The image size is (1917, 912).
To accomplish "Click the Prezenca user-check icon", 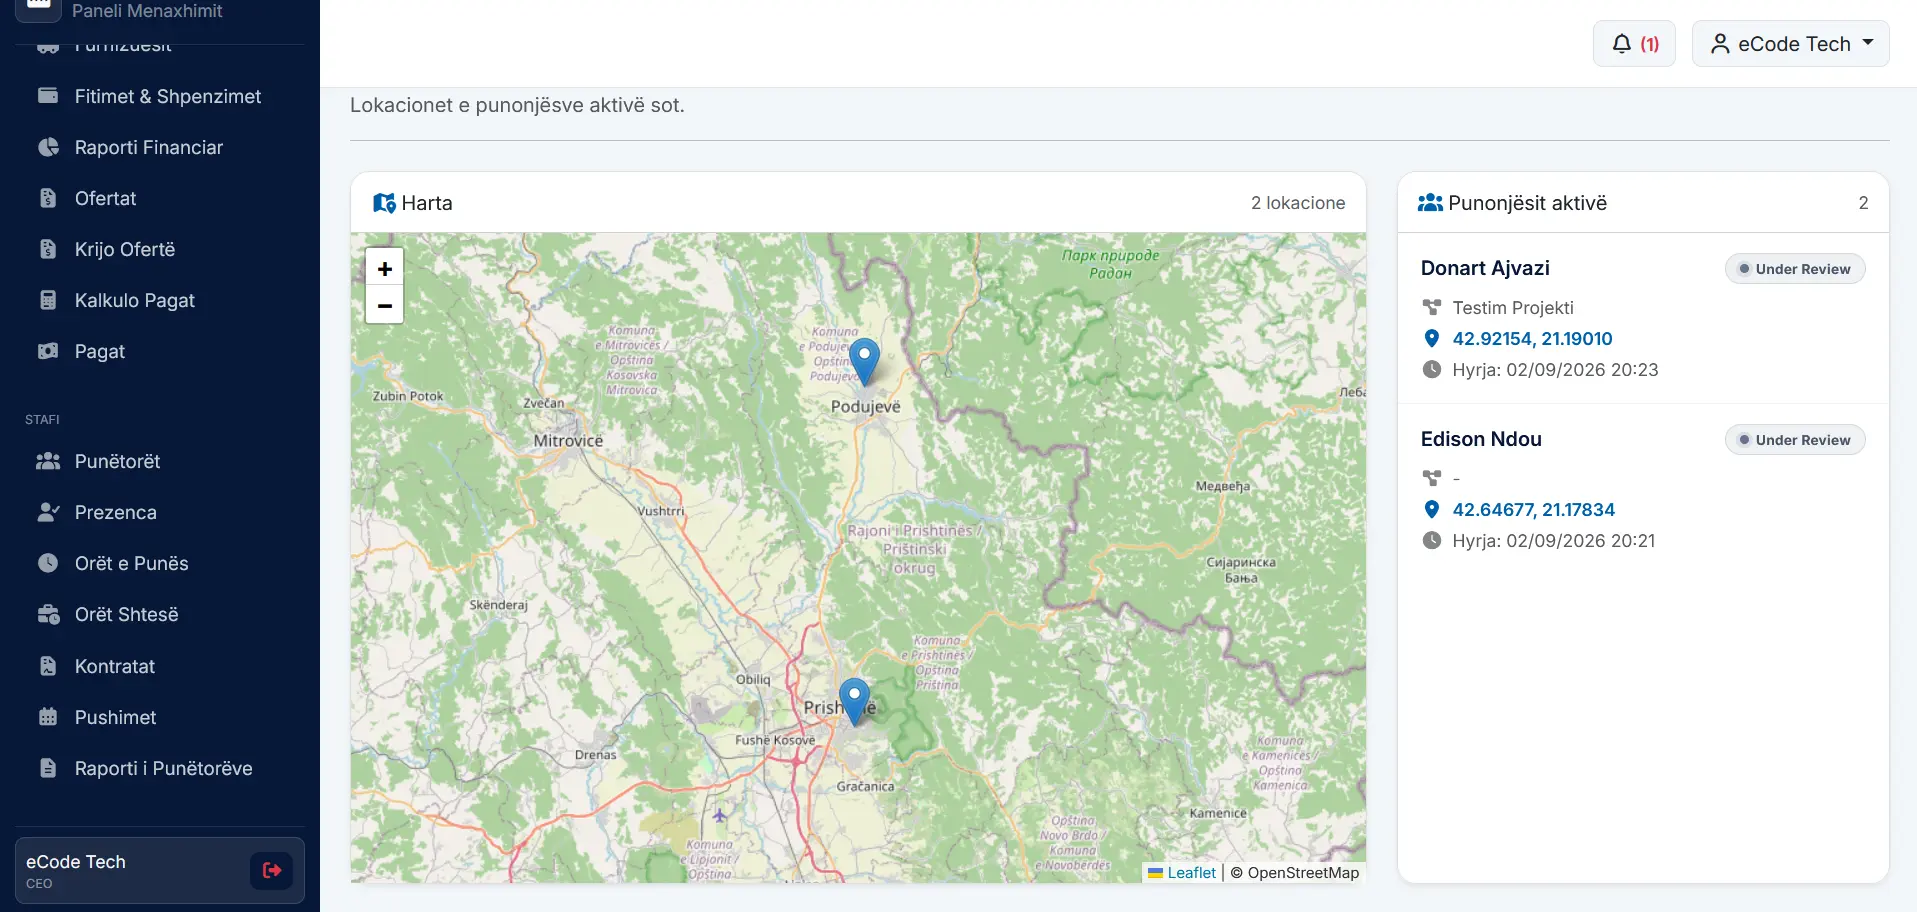I will [48, 512].
